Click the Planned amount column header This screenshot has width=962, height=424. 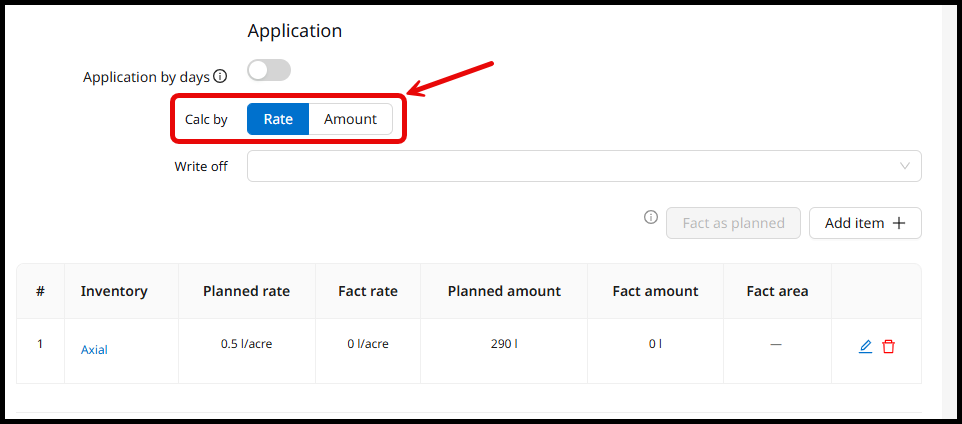pos(504,291)
